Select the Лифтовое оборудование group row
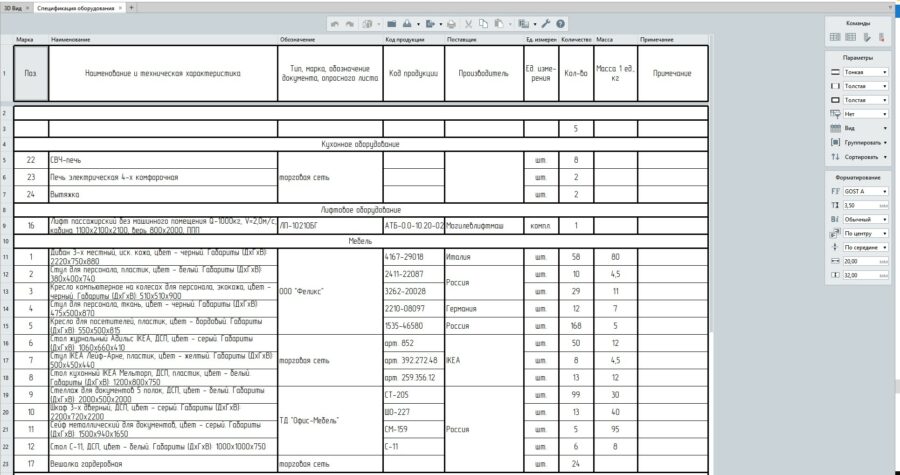Image resolution: width=900 pixels, height=475 pixels. [x=360, y=210]
